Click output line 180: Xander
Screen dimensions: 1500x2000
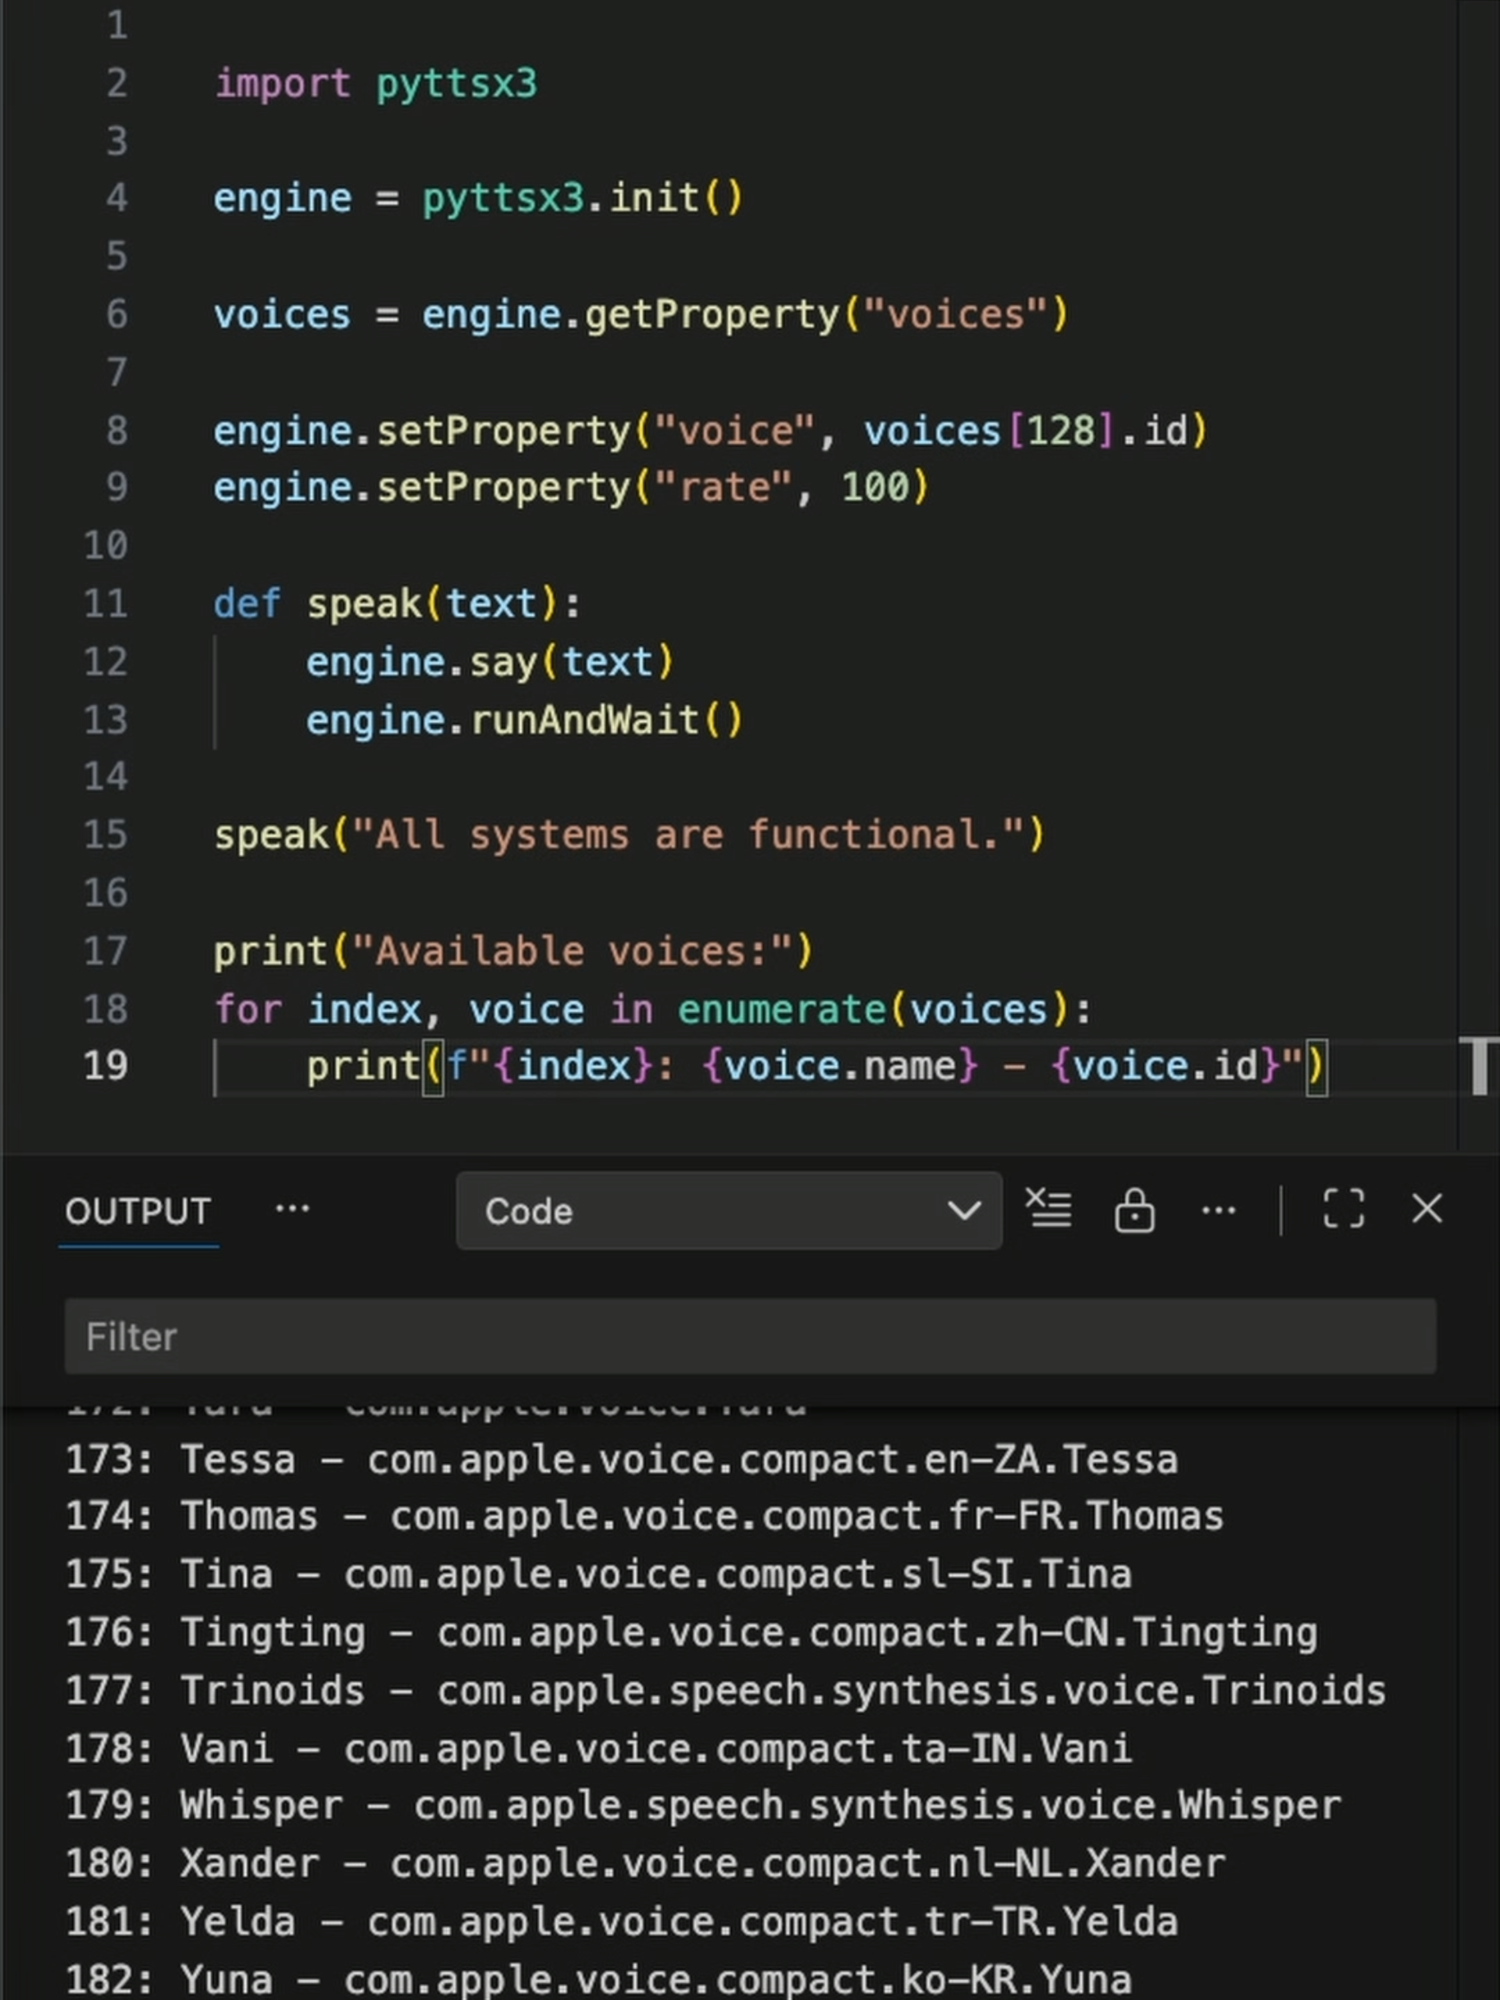[x=645, y=1863]
